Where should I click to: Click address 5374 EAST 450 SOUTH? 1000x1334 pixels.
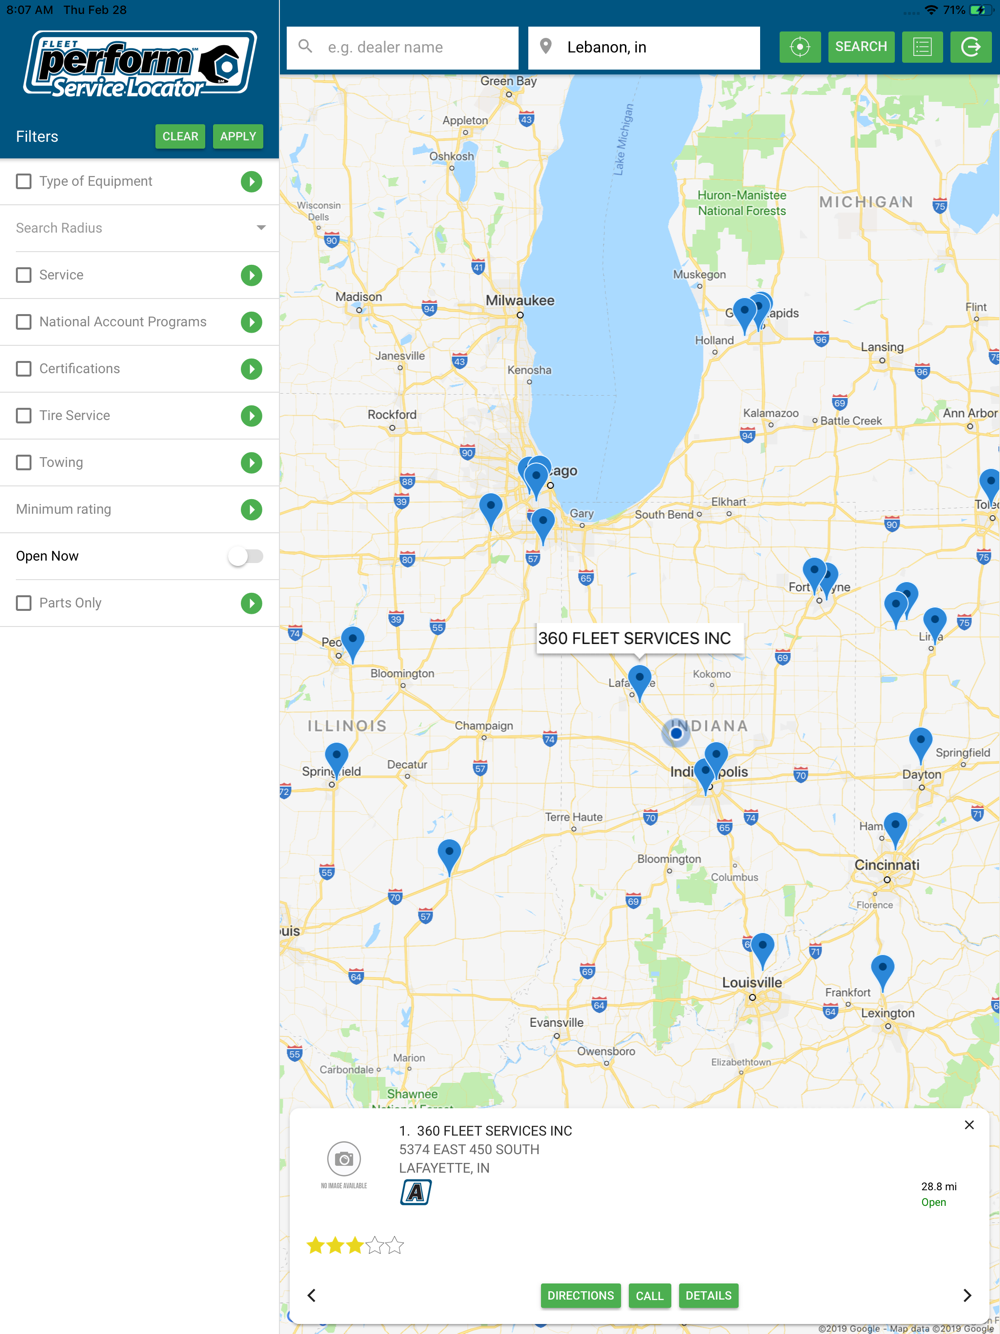tap(469, 1150)
